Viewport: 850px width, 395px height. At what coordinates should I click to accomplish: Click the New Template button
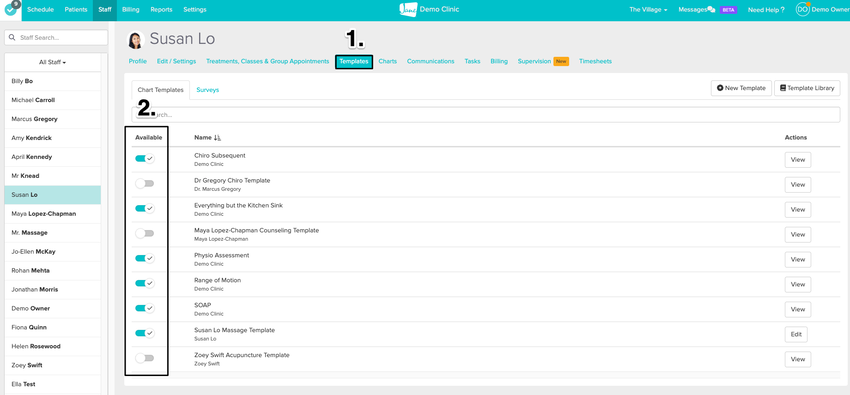pyautogui.click(x=741, y=88)
